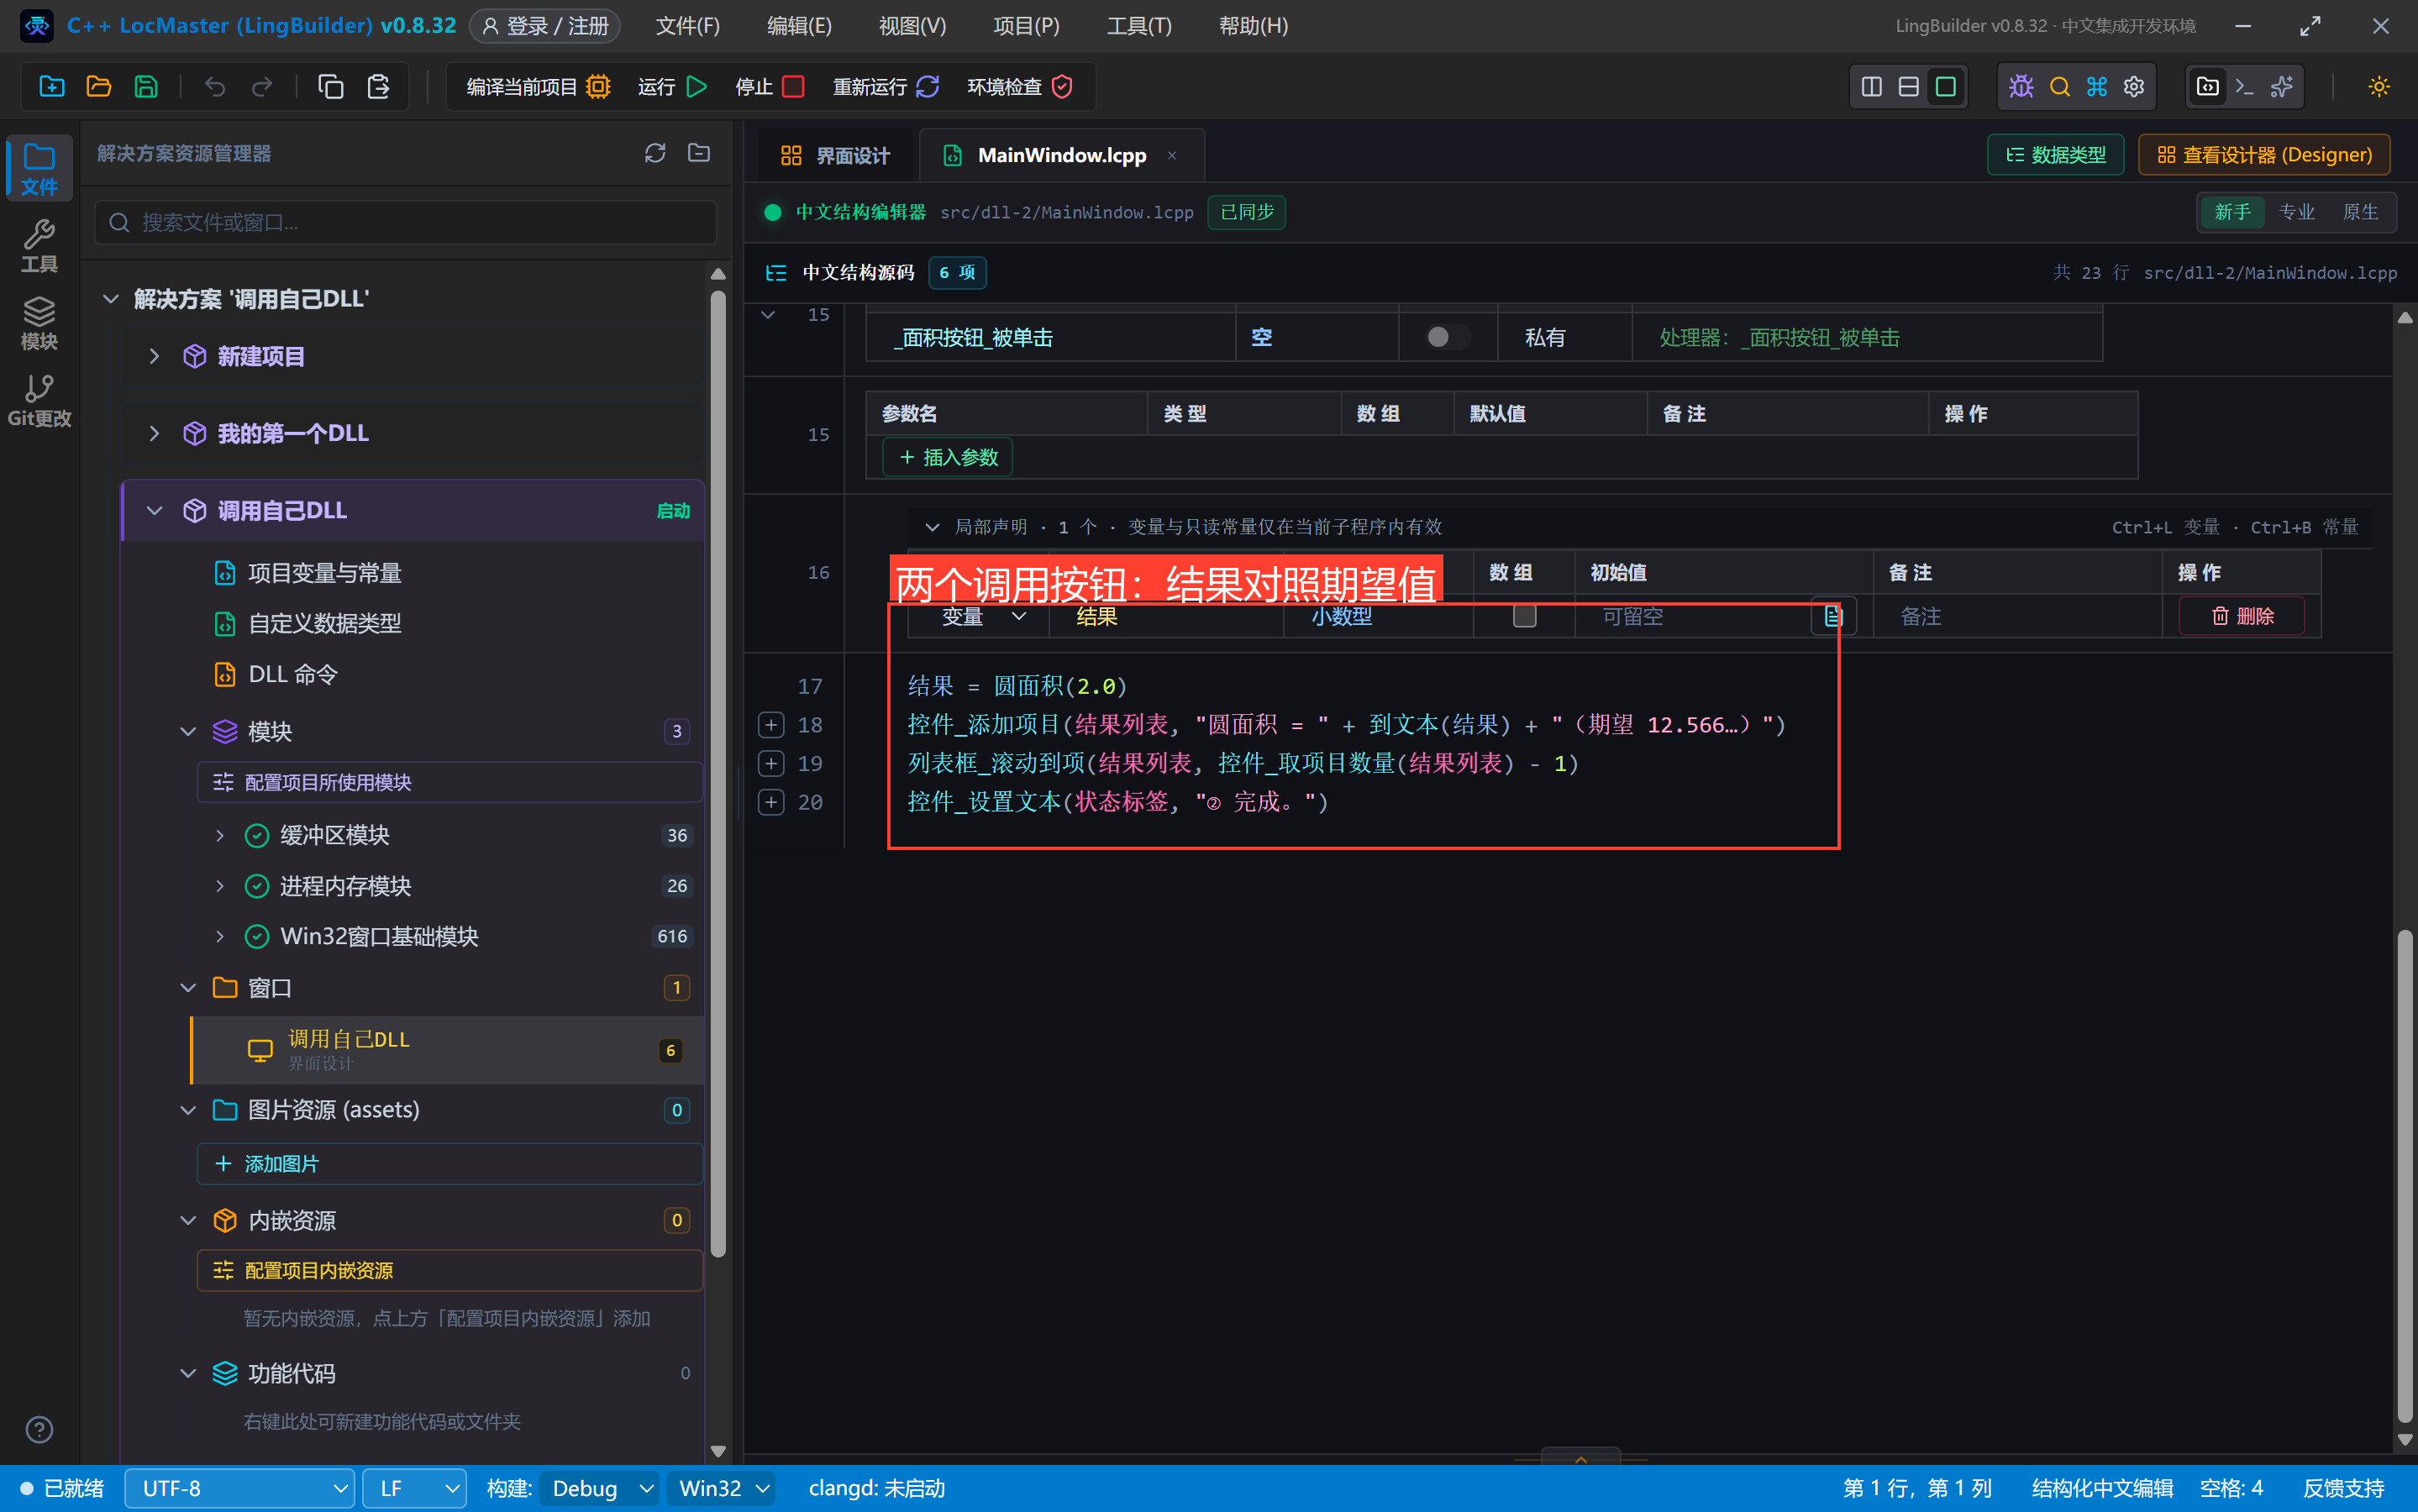2418x1512 pixels.
Task: Click the new project icon in toolbar
Action: 52,87
